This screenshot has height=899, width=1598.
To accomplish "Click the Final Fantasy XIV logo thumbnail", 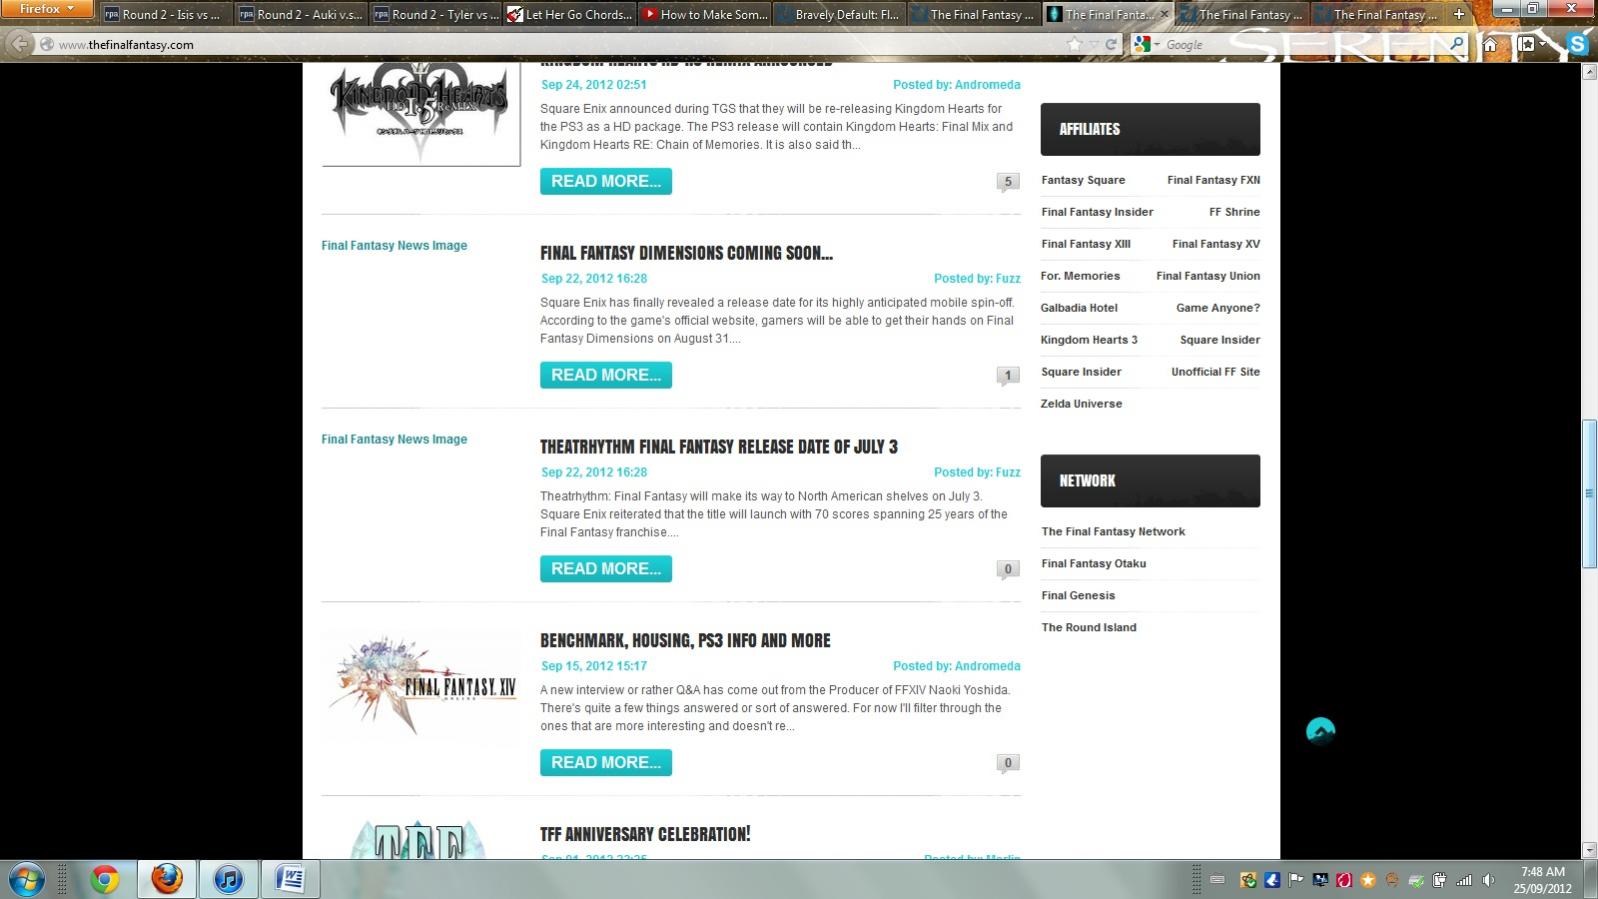I will 421,688.
